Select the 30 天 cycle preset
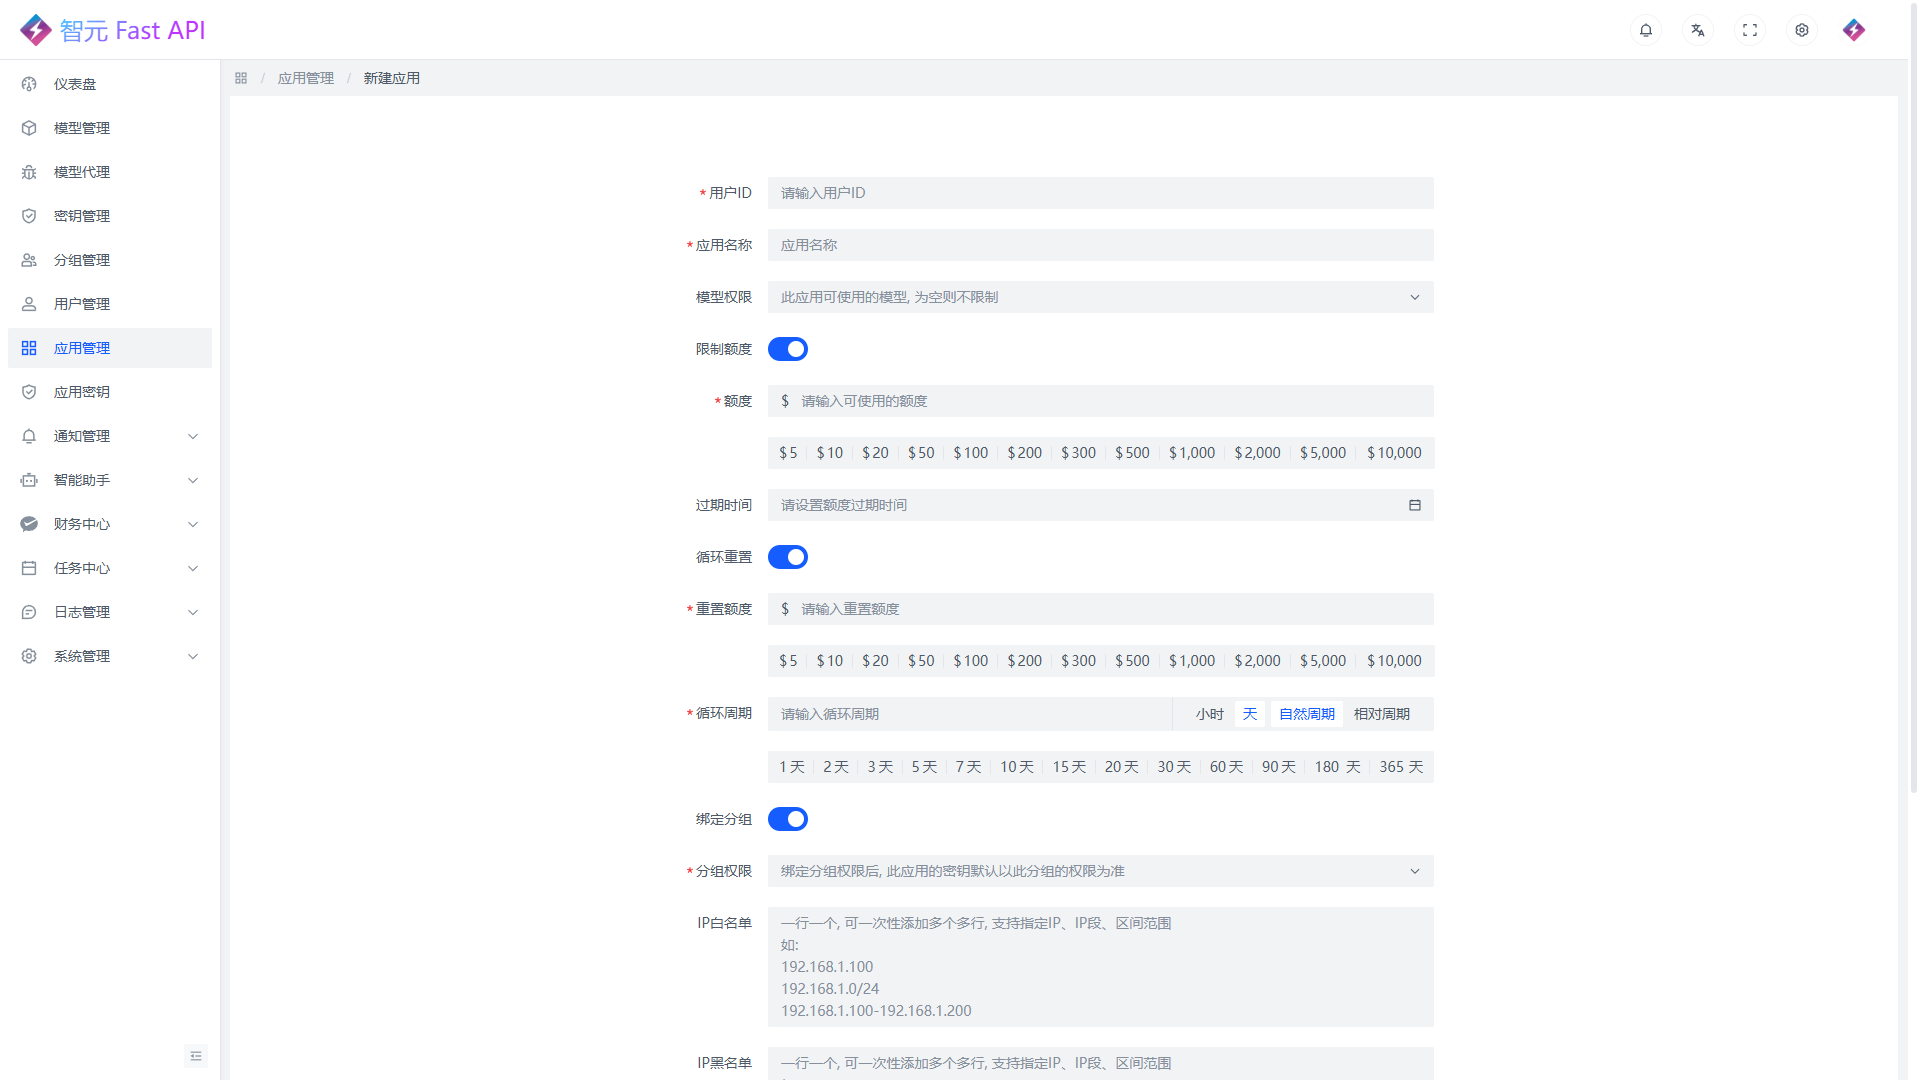The height and width of the screenshot is (1080, 1920). 1174,767
